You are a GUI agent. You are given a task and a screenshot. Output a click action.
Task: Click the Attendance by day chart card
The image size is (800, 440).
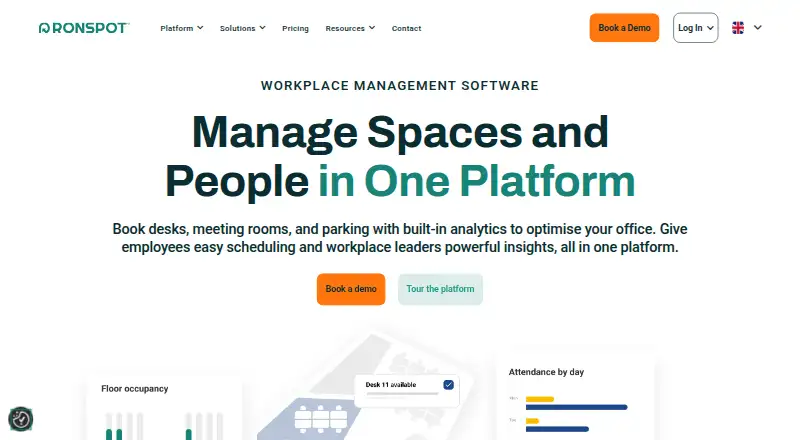[x=575, y=398]
